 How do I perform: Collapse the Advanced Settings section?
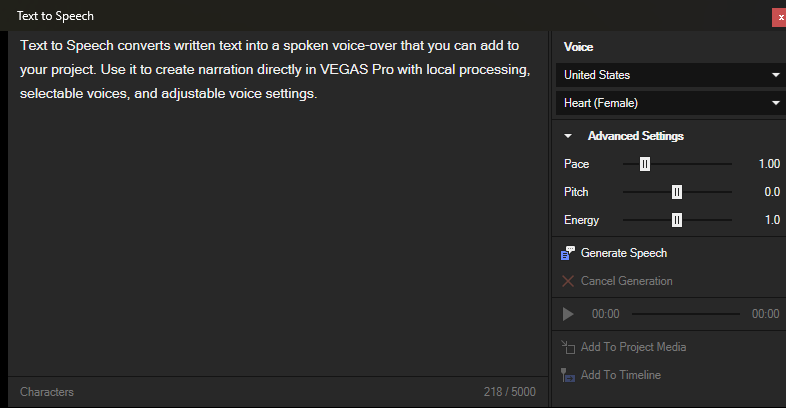(568, 136)
